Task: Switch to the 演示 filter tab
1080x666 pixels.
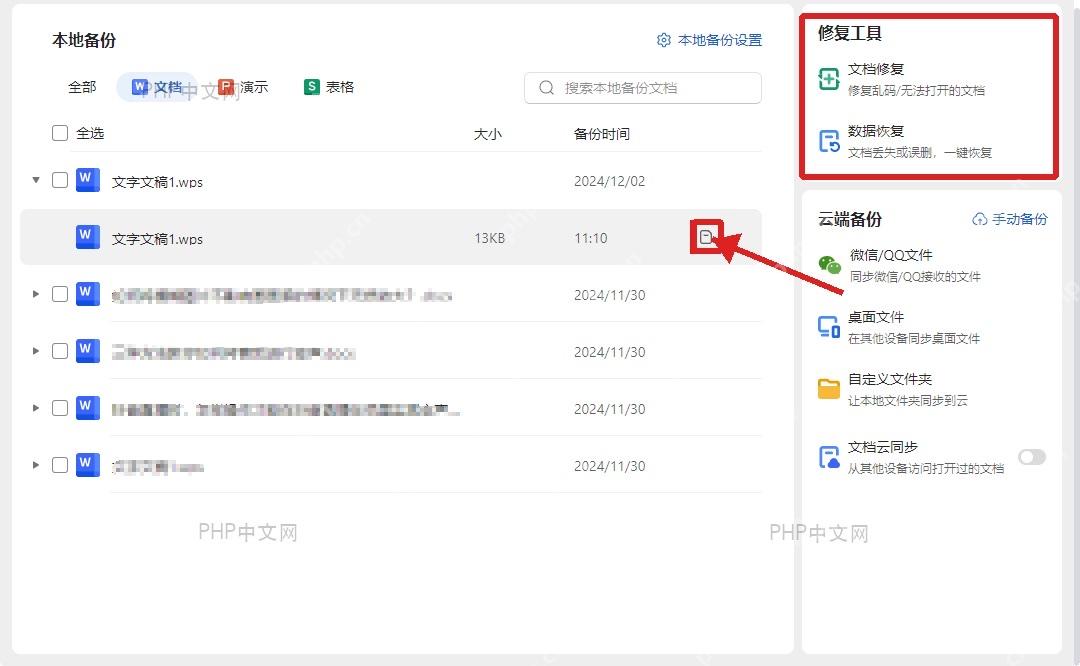Action: pyautogui.click(x=242, y=87)
